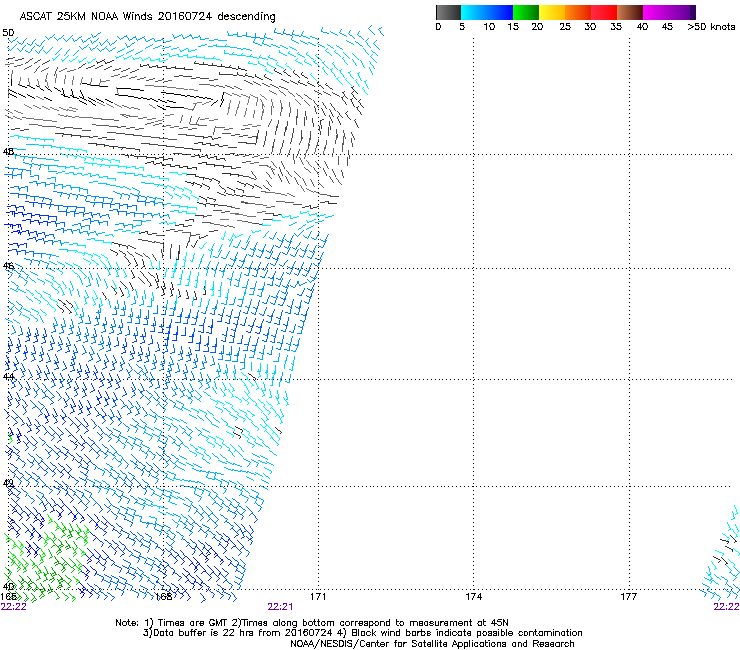Click the longitude axis label '177'

pos(629,597)
